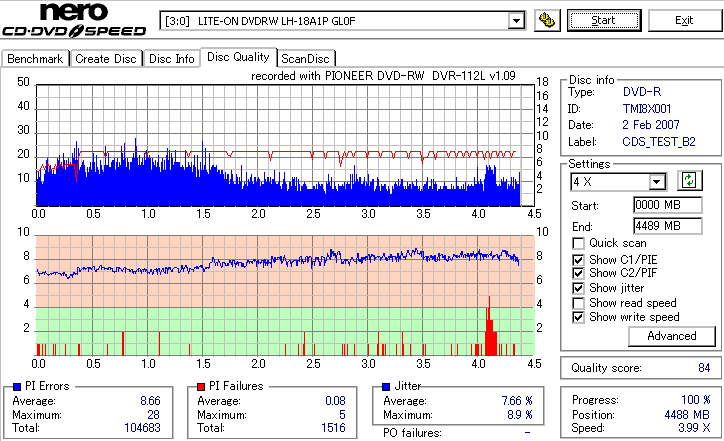This screenshot has width=724, height=441.
Task: Toggle the Show C1/PIE checkbox
Action: pos(578,260)
